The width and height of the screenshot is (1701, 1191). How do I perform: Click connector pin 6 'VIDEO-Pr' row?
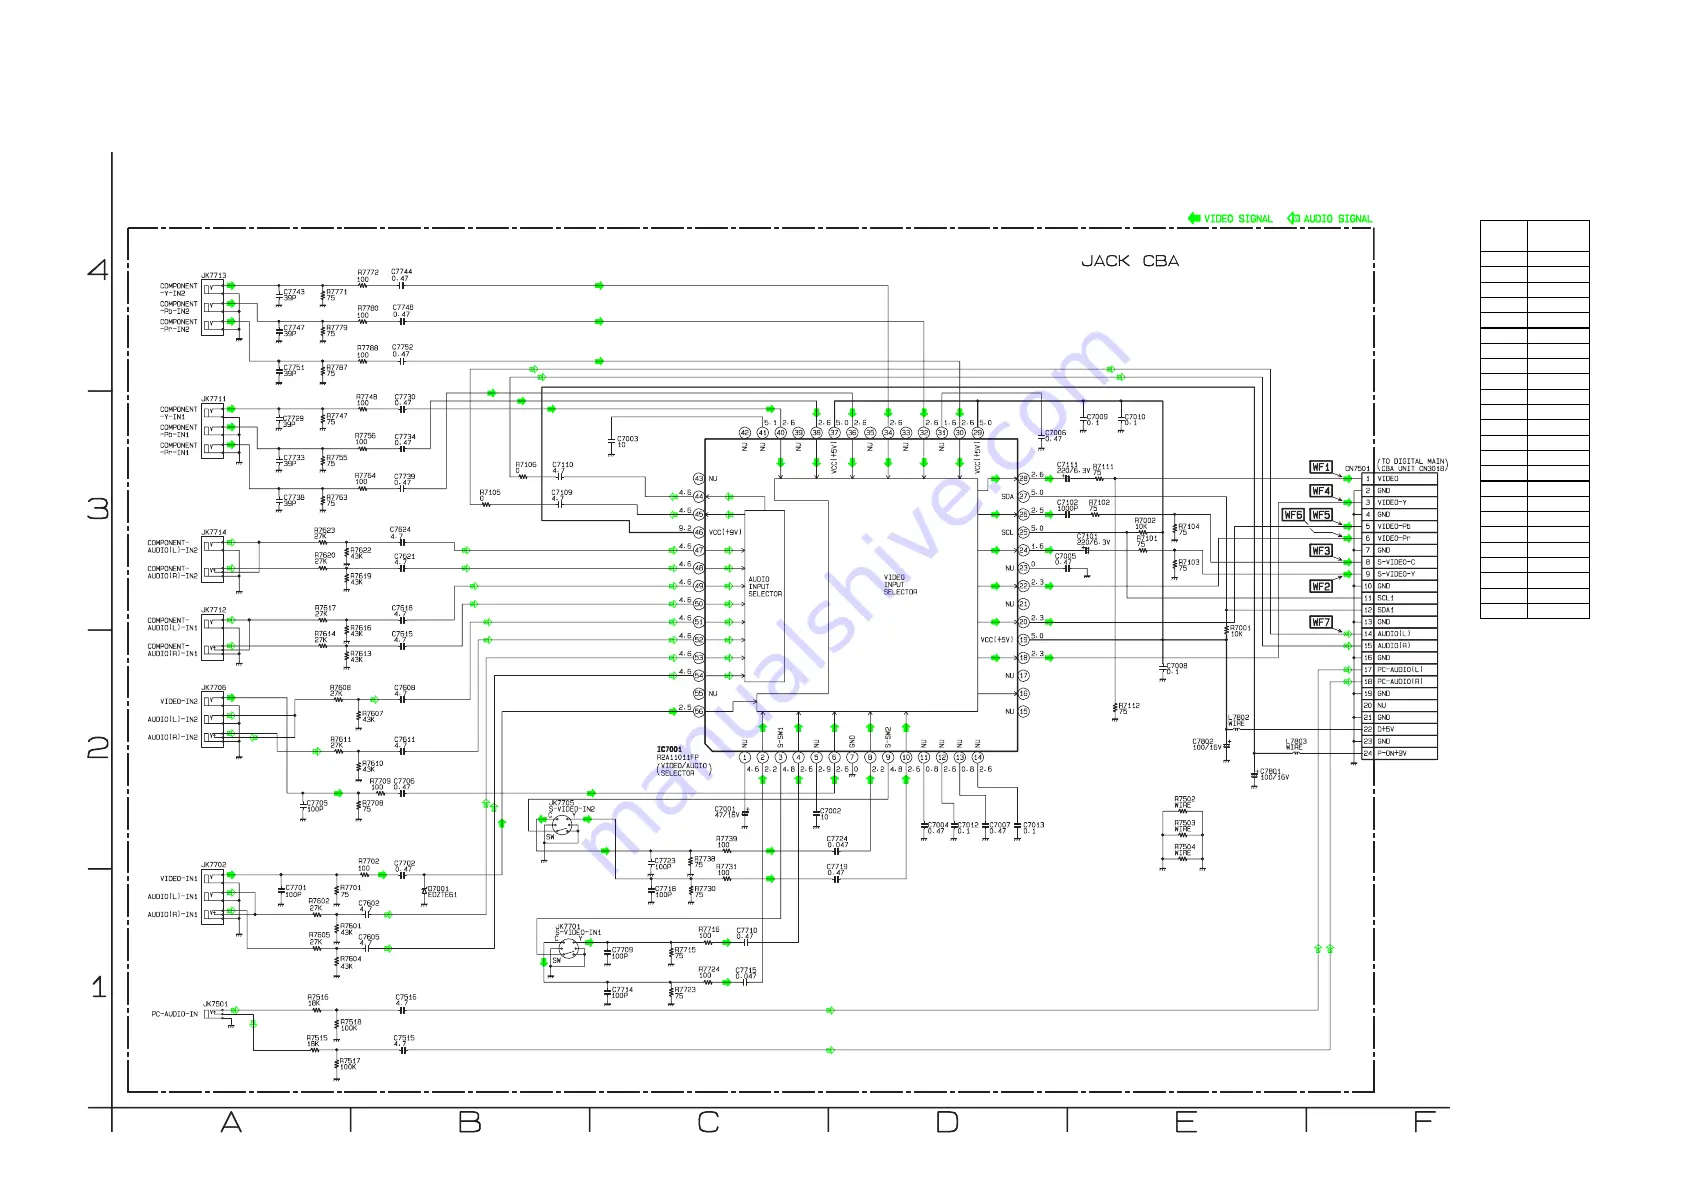(1399, 539)
